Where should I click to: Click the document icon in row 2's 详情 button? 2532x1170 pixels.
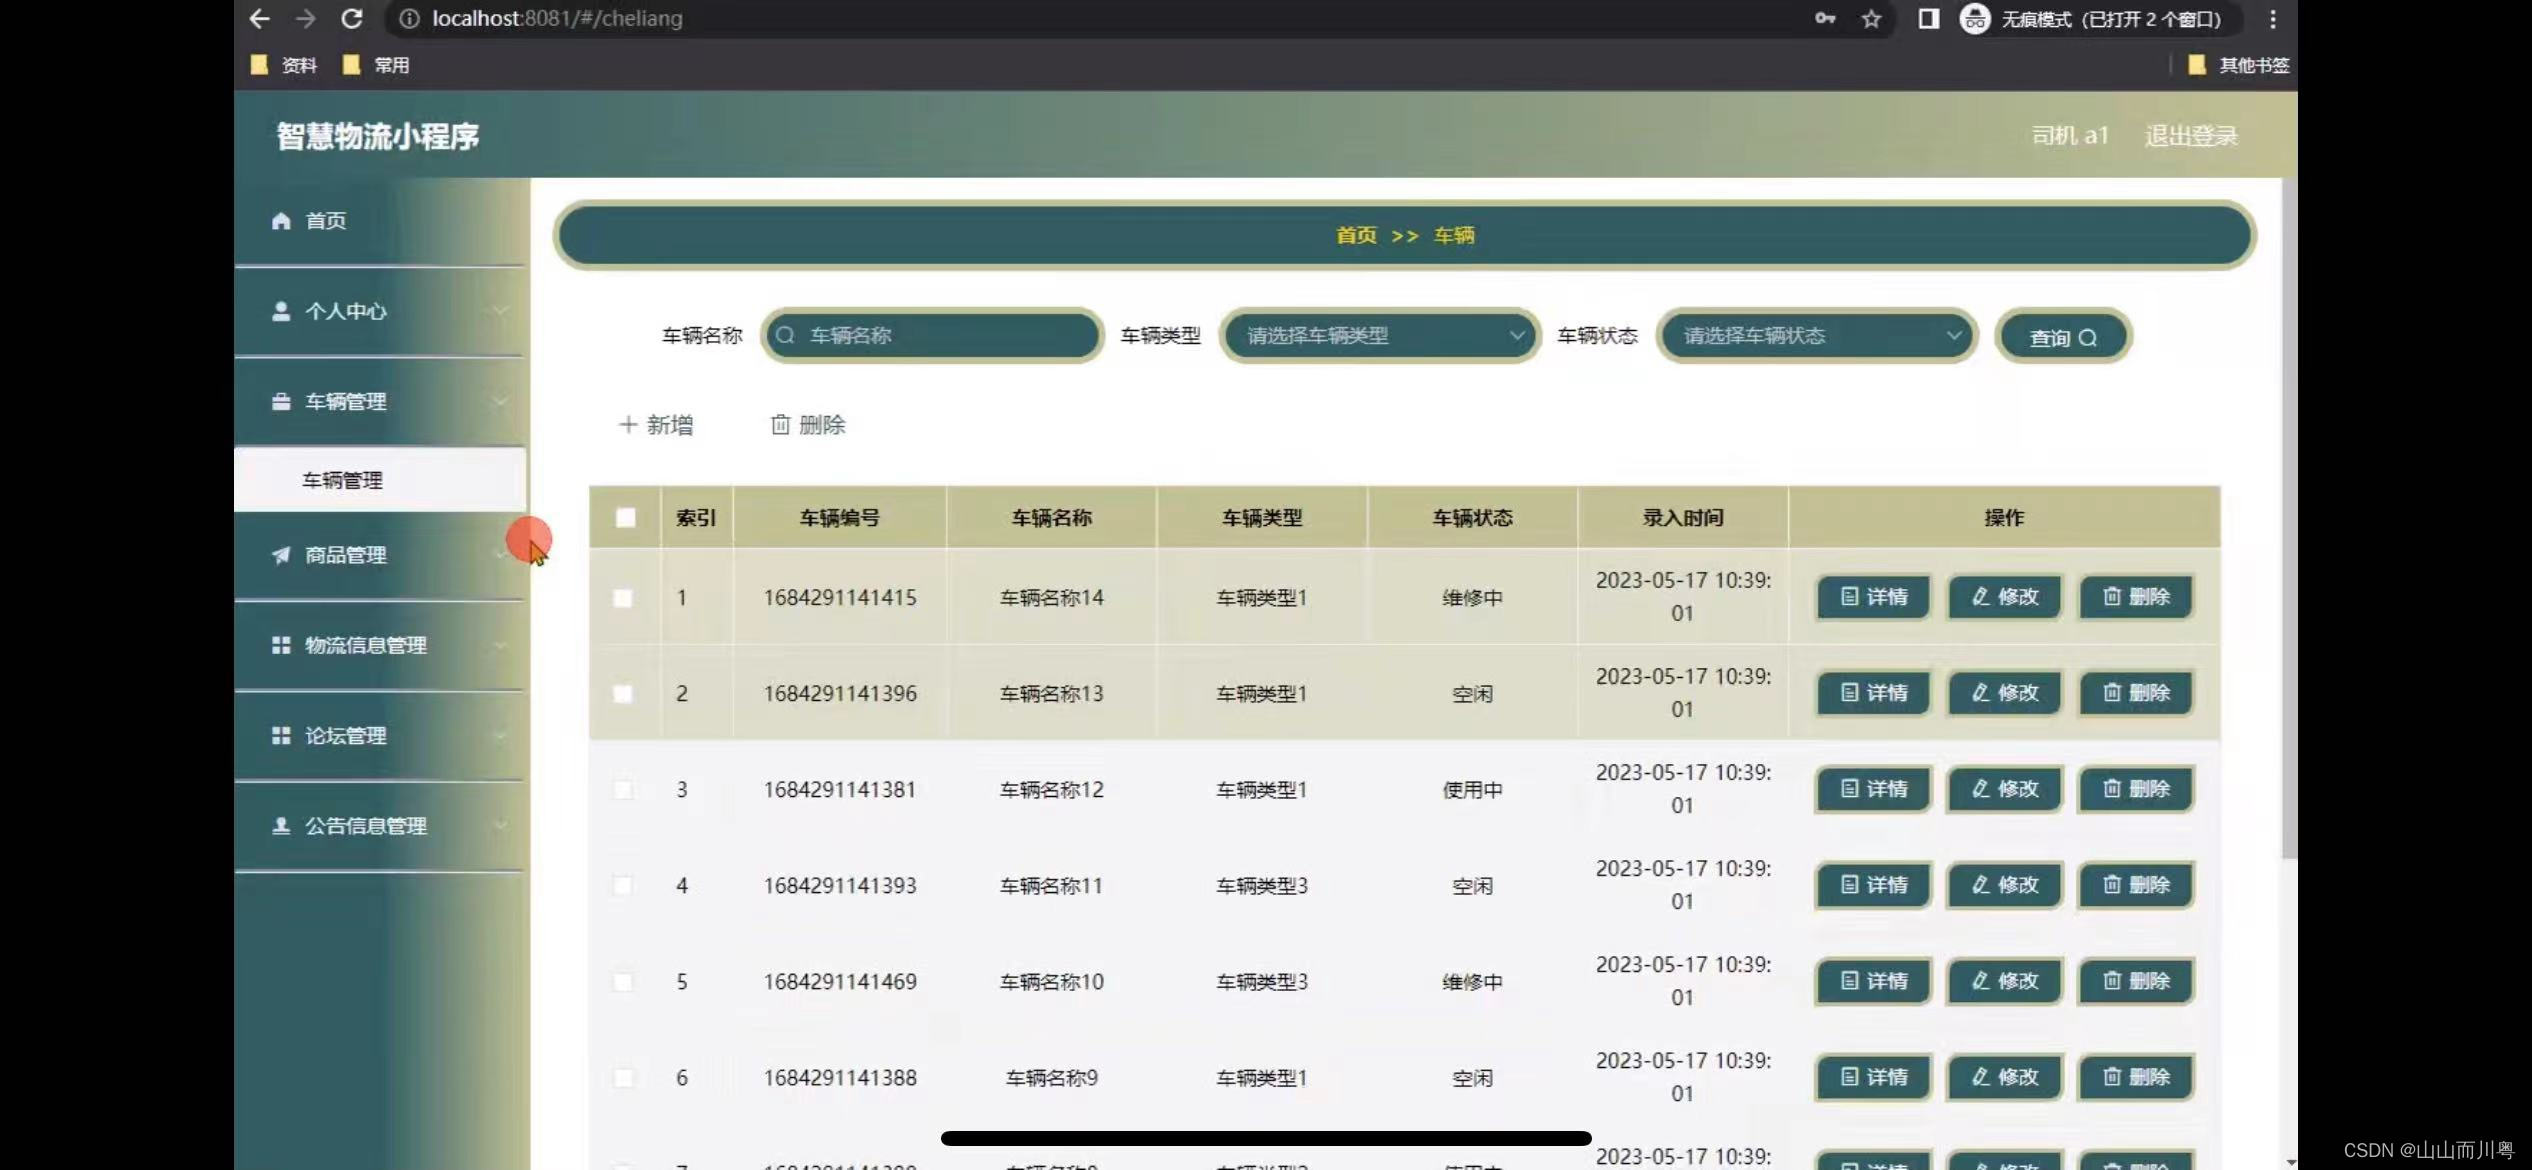(x=1849, y=693)
